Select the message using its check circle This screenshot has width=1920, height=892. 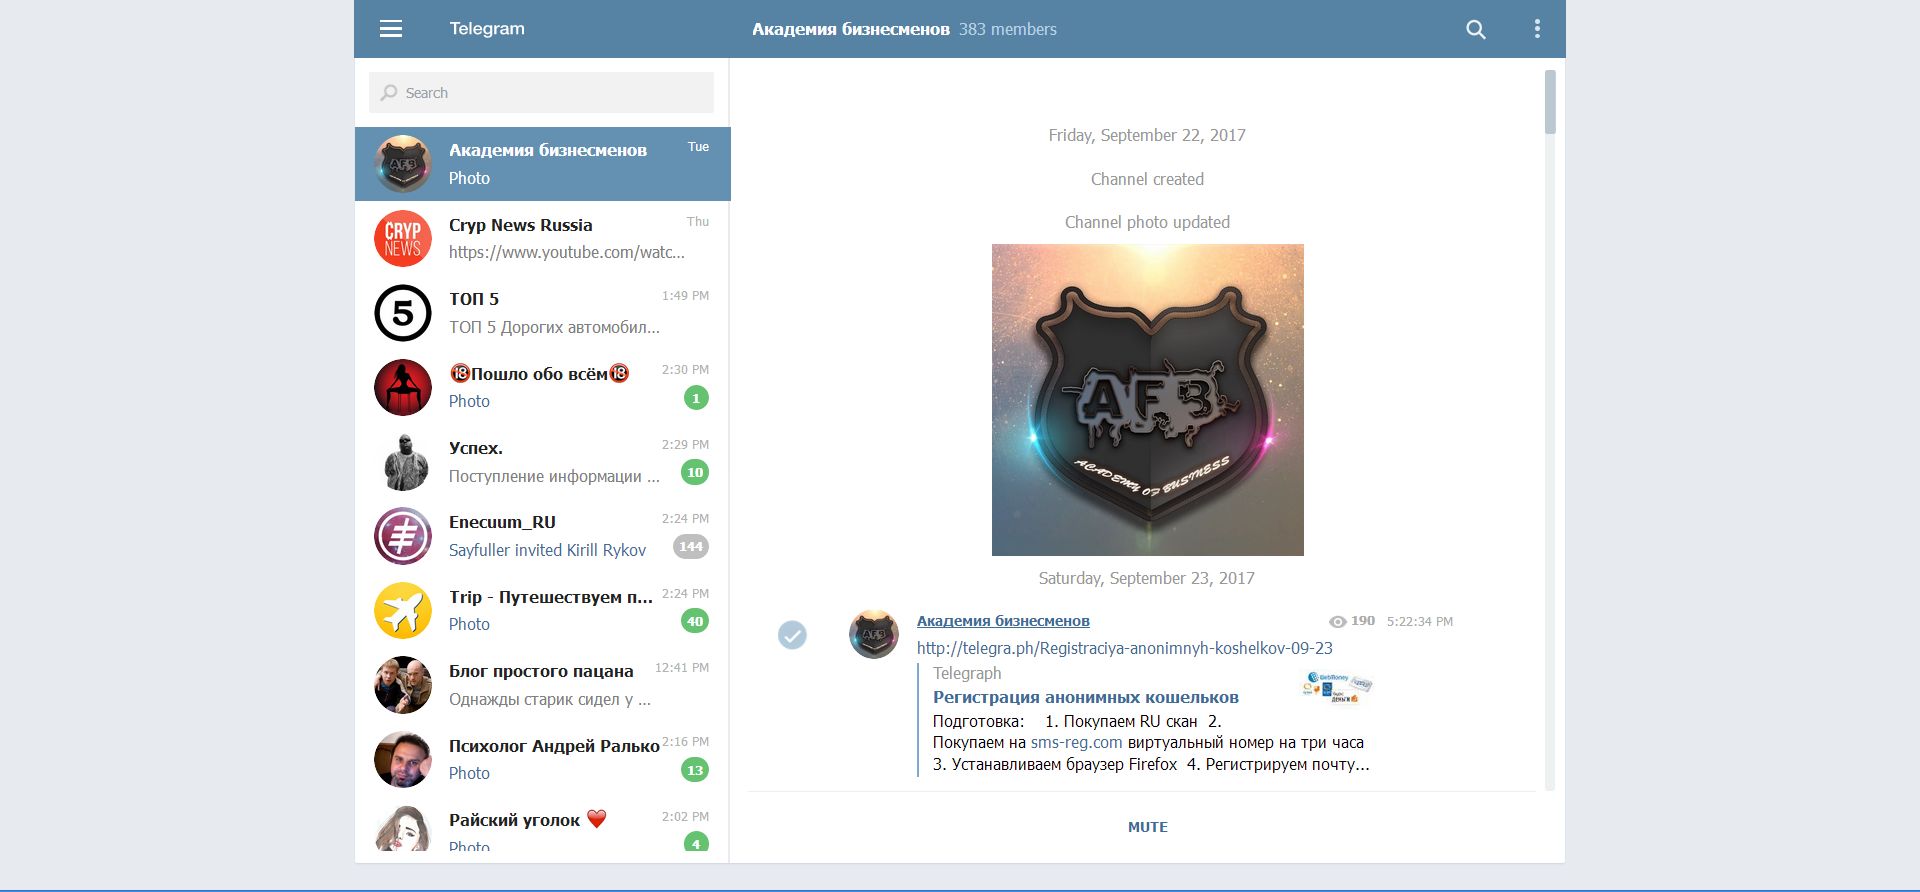point(792,634)
